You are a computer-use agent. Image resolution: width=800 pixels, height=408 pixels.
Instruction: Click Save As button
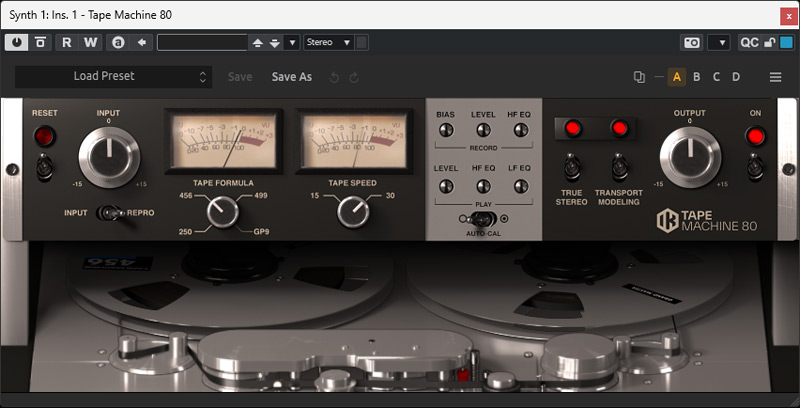pos(292,77)
